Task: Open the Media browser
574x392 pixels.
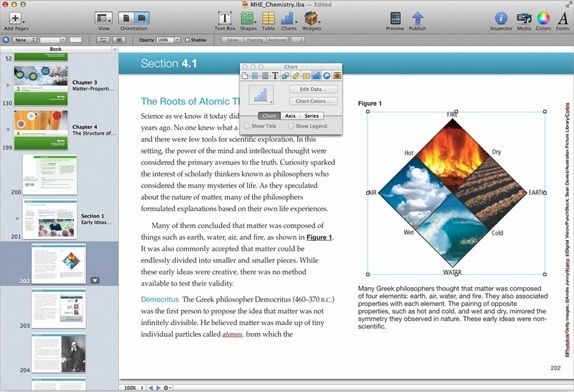Action: [524, 18]
